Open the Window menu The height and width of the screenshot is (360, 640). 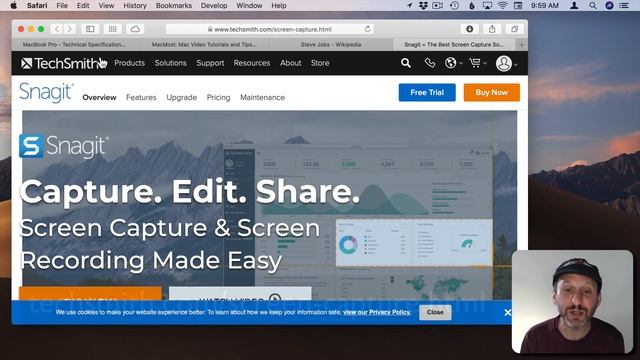[x=249, y=5]
